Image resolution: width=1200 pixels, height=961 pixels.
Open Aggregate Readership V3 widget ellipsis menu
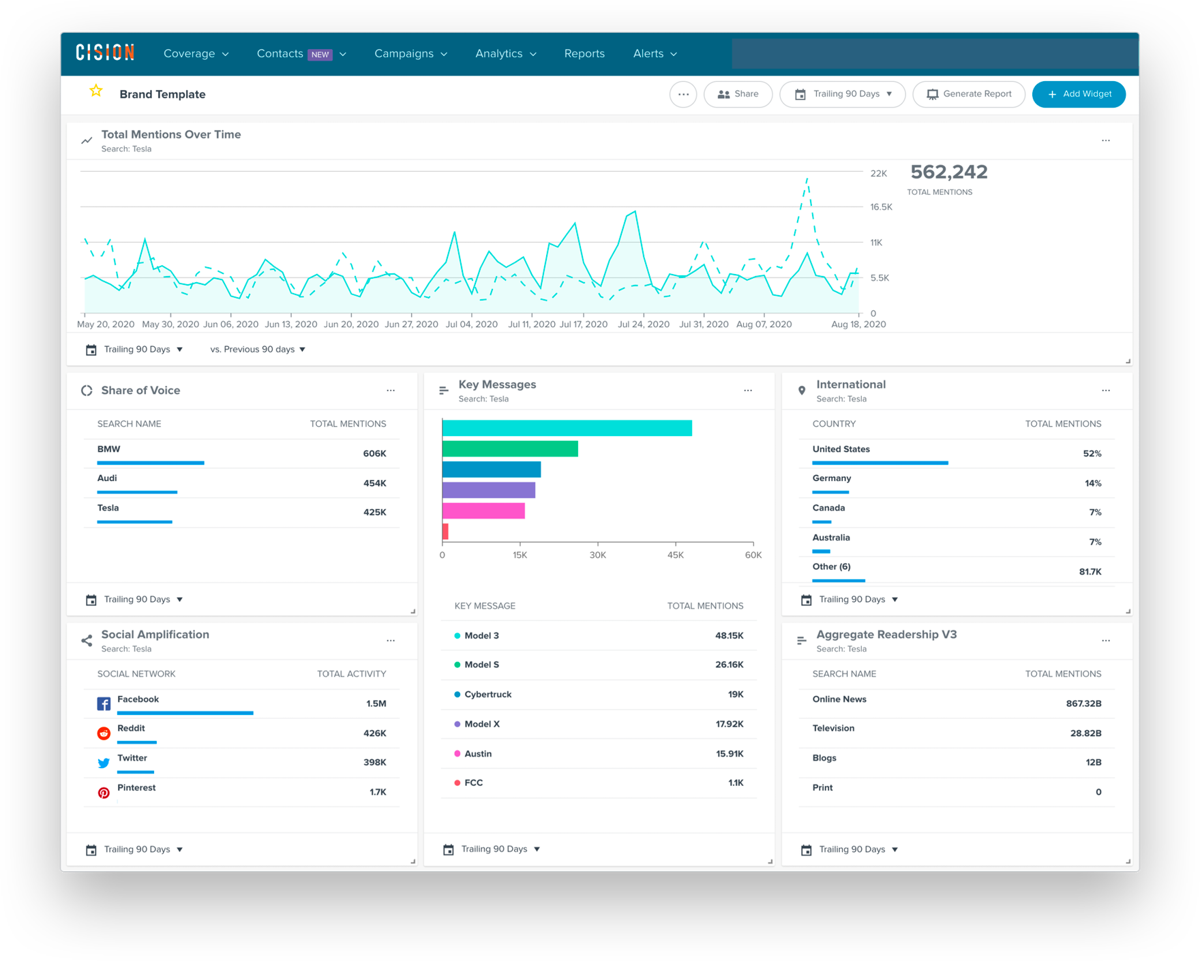point(1106,641)
